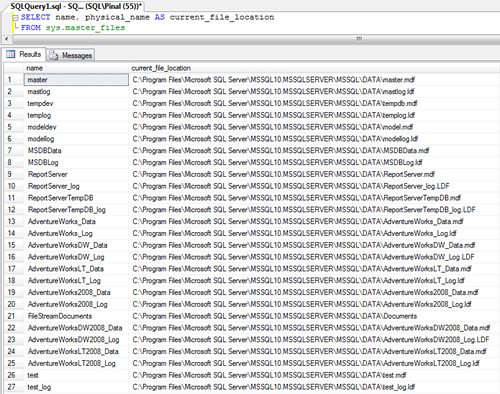Image resolution: width=500 pixels, height=394 pixels.
Task: Click the file path ending in ReportServer_log.LDF
Action: [291, 186]
